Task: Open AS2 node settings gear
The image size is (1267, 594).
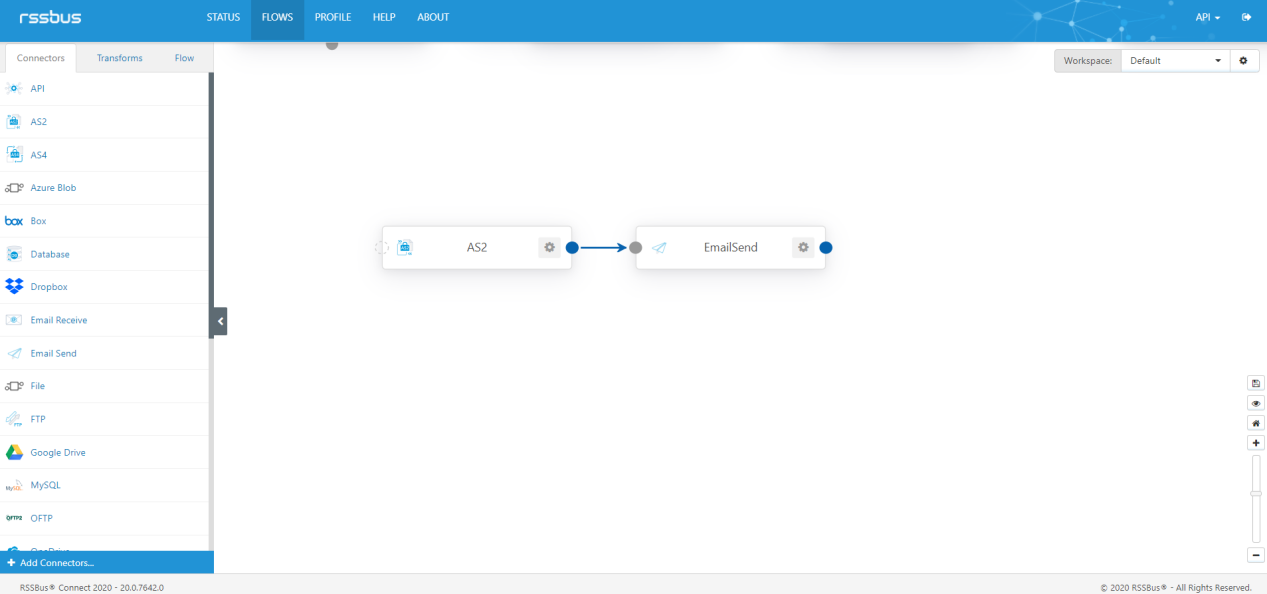Action: 549,247
